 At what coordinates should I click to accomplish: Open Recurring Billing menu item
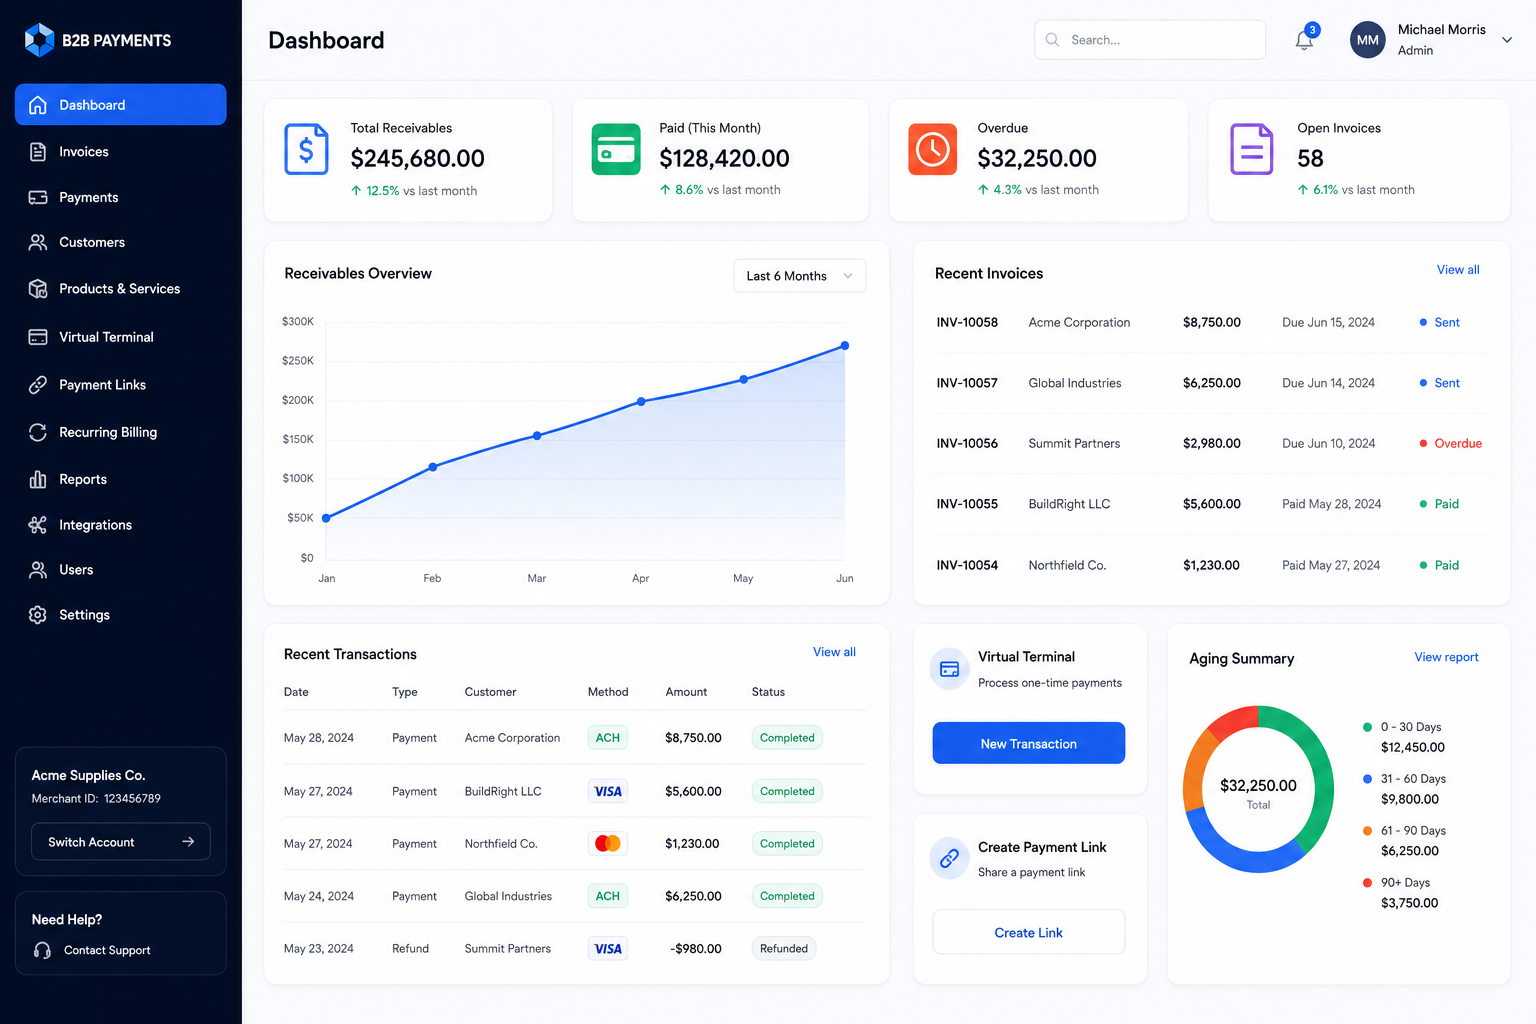pyautogui.click(x=120, y=432)
